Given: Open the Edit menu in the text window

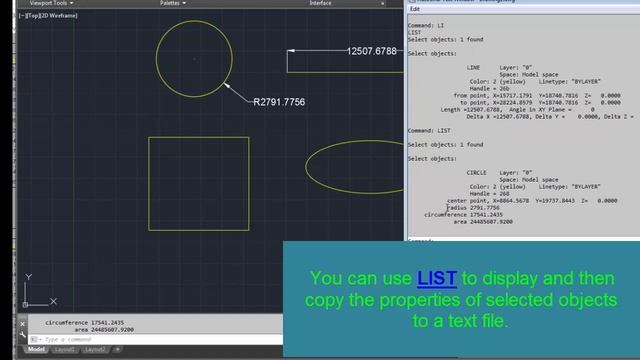Looking at the screenshot, I should [x=415, y=9].
